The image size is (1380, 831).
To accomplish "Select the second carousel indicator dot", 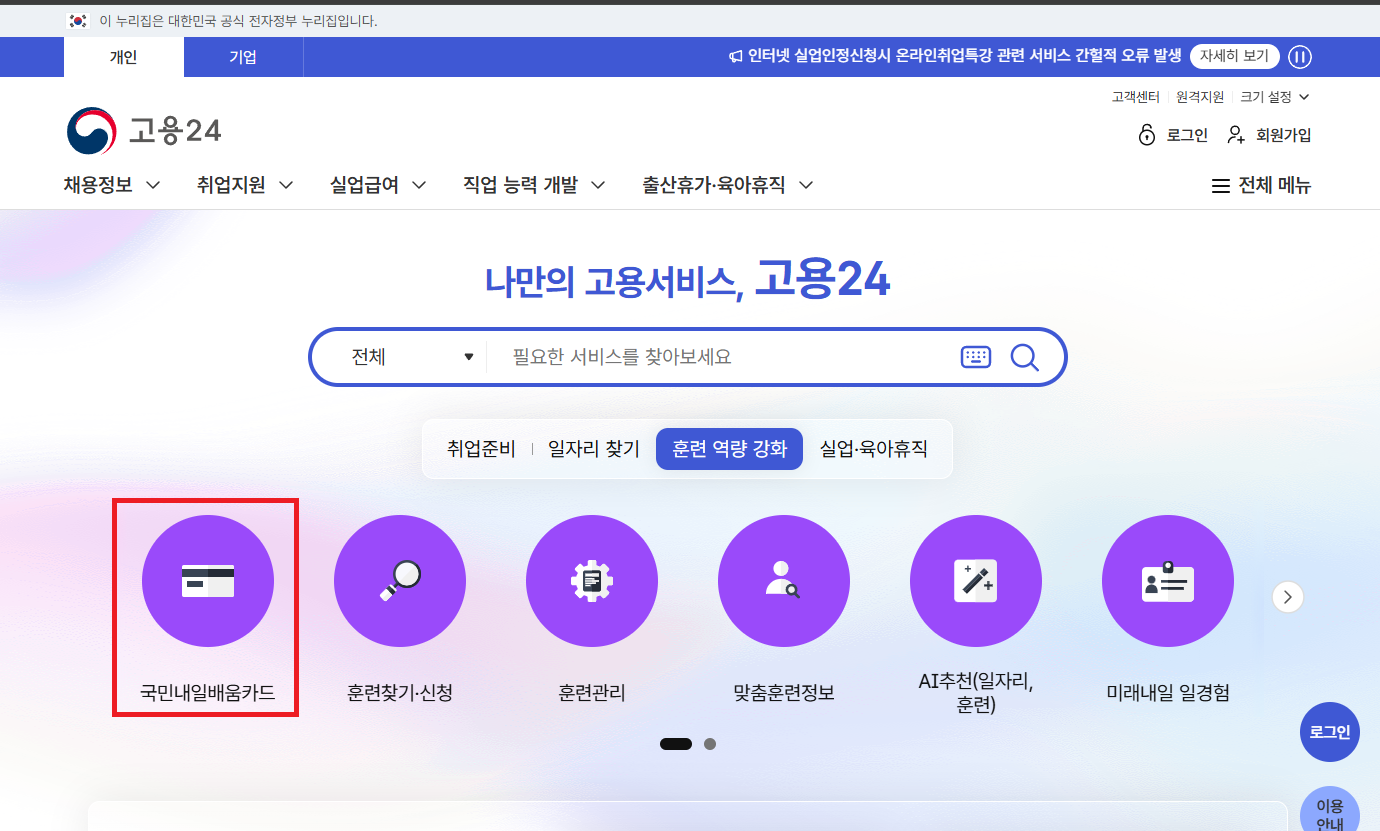I will coord(710,743).
